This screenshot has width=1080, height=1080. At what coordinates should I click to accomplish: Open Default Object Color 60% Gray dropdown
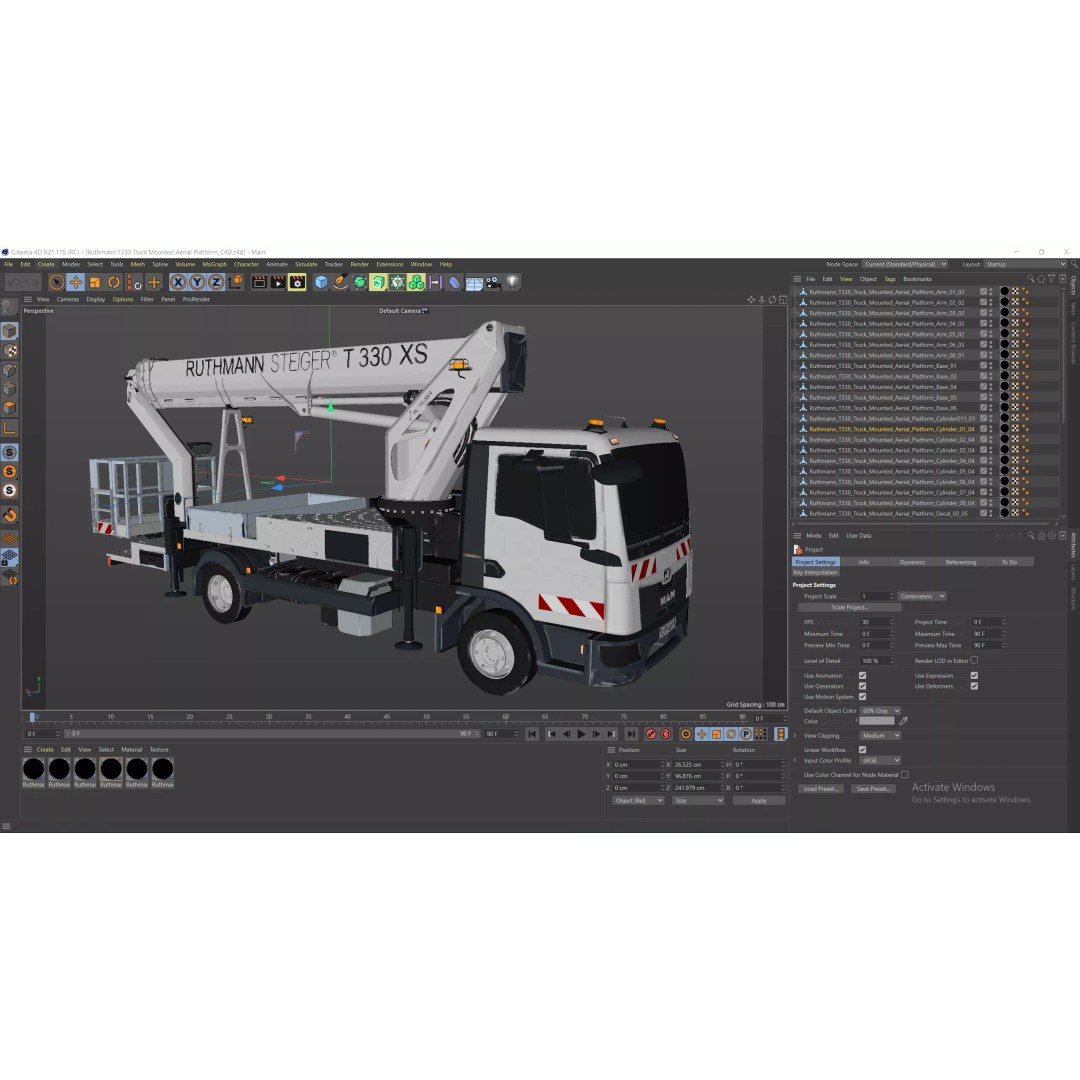880,711
